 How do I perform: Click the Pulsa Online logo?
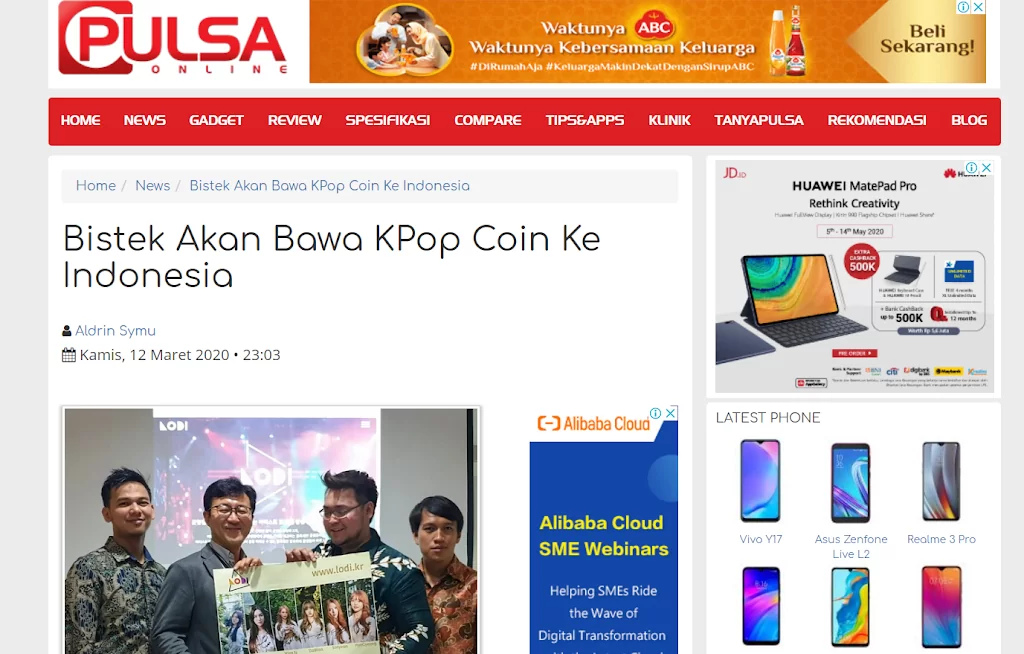[x=172, y=39]
